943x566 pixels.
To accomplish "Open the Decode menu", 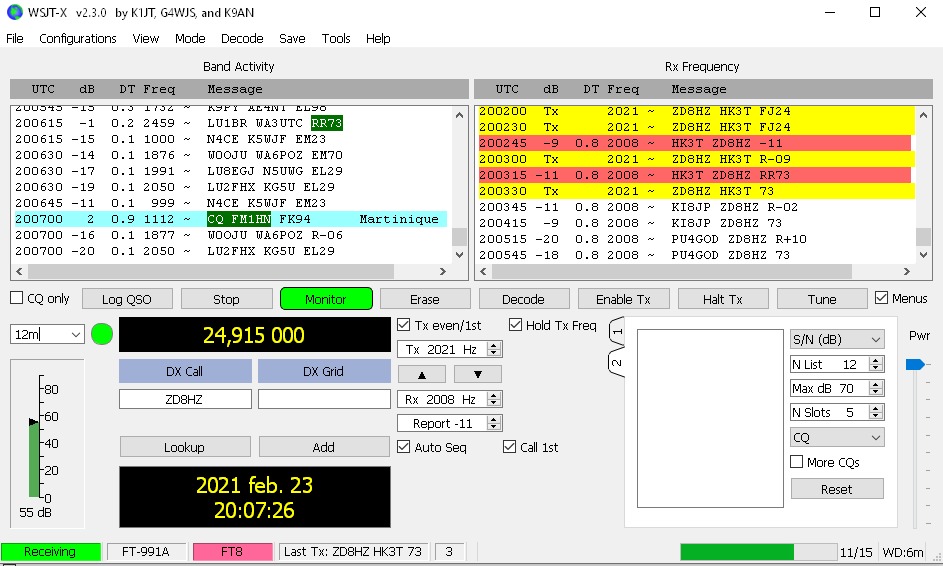I will 242,39.
